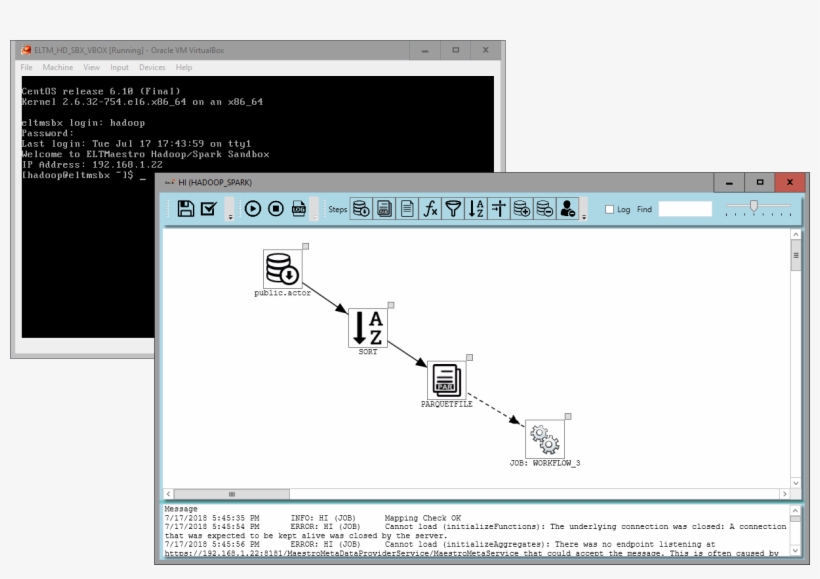Click the Find input field
Viewport: 820px width, 579px height.
(685, 209)
